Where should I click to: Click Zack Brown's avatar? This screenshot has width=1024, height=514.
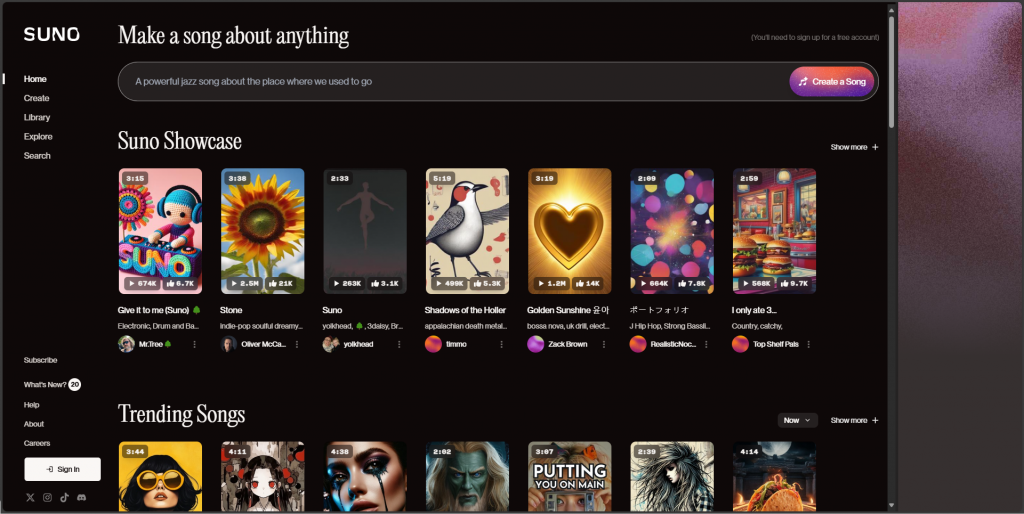click(536, 344)
